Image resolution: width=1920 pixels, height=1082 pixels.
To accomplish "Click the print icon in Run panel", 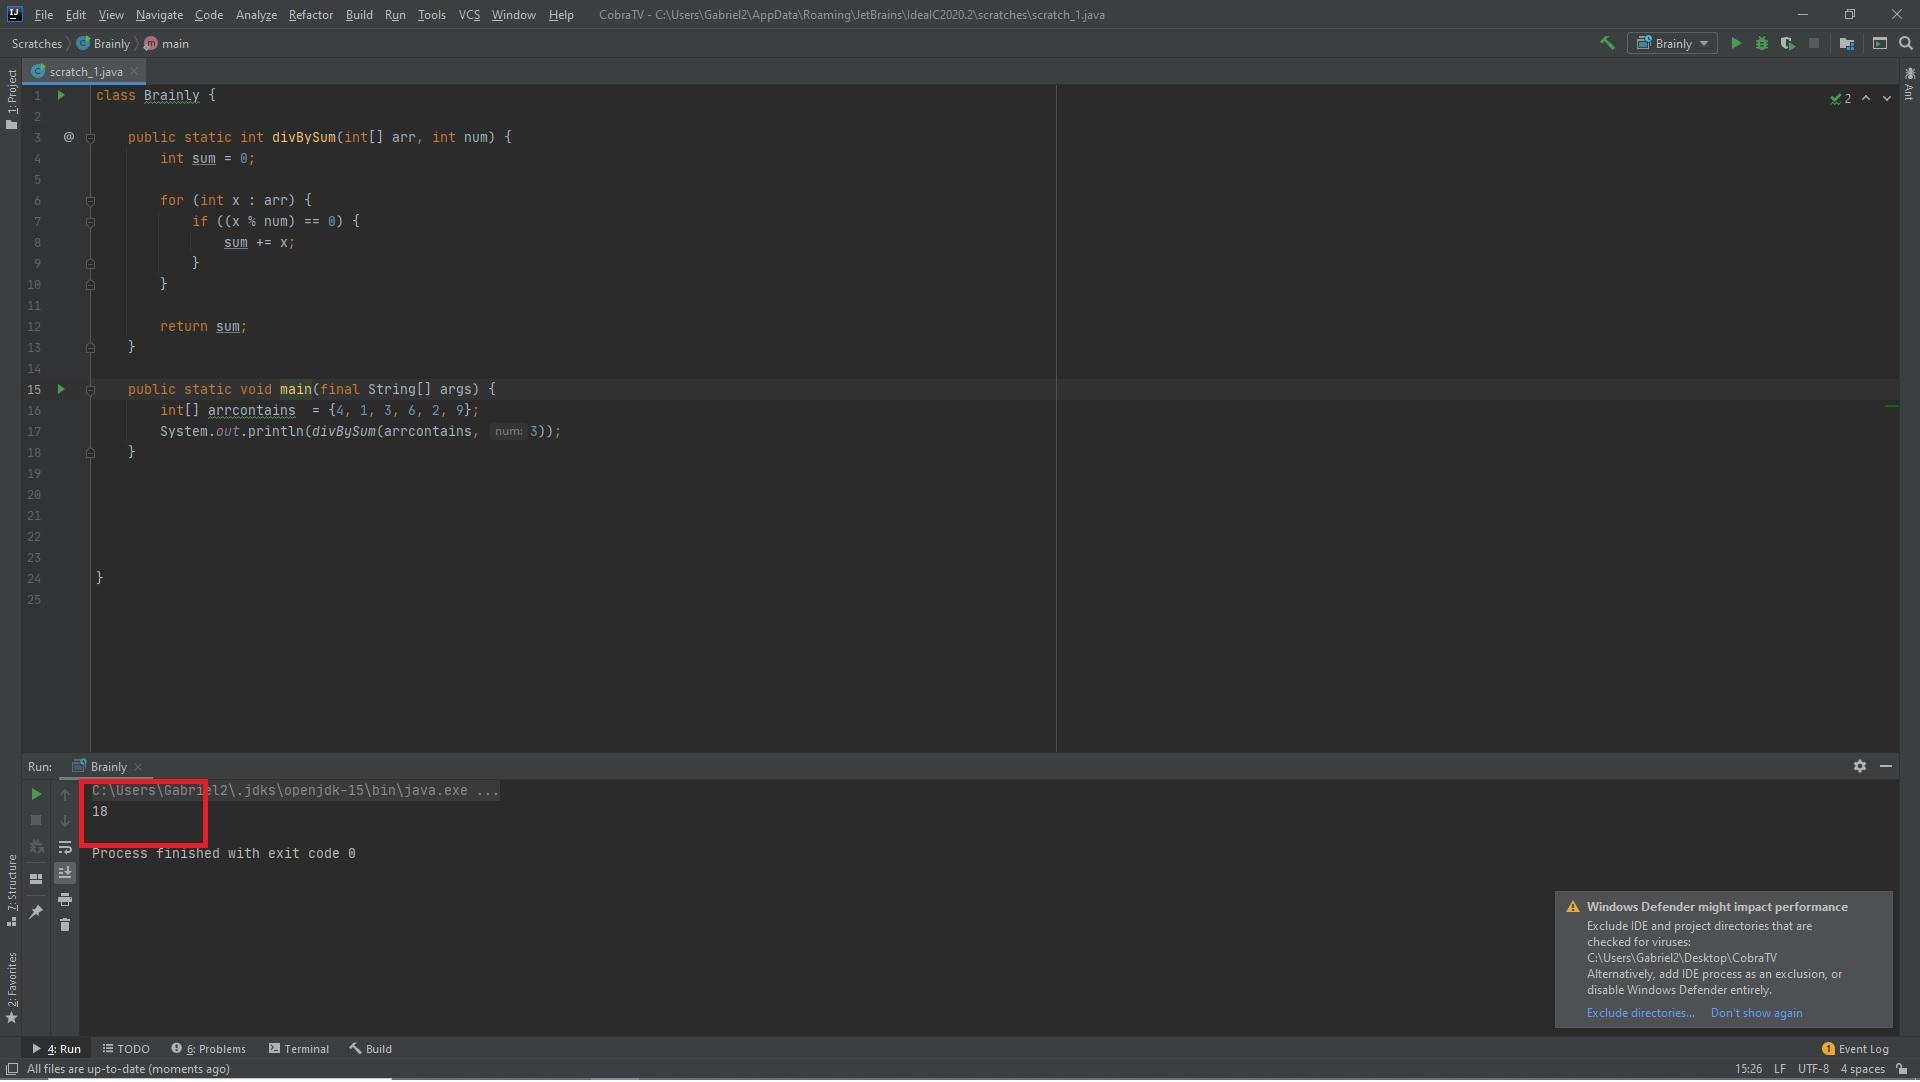I will 65,900.
